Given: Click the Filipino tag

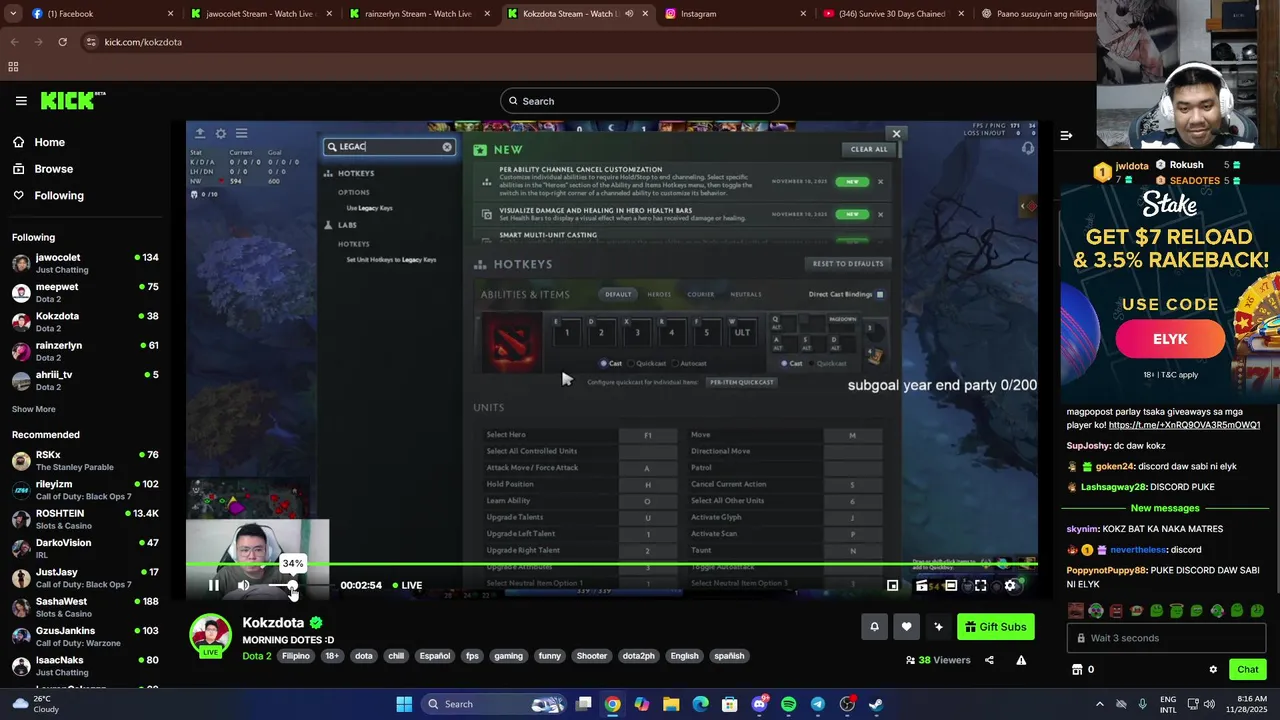Looking at the screenshot, I should [x=295, y=656].
